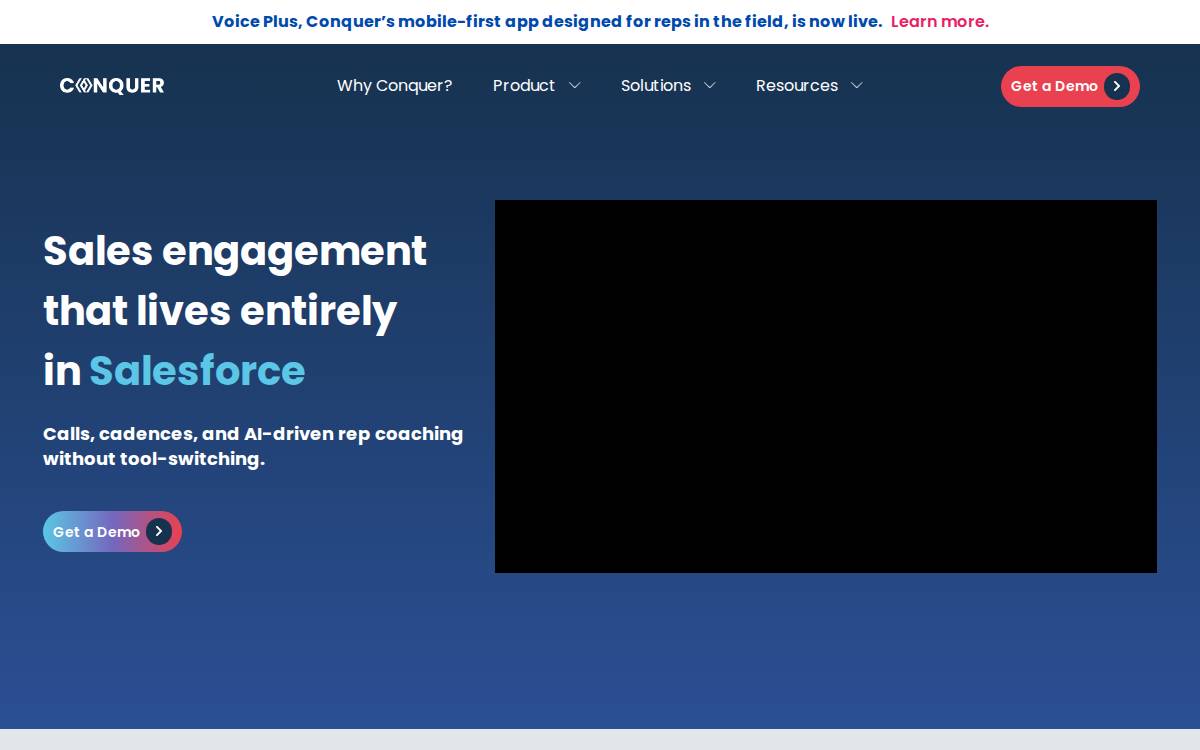
Task: Click the black video player area
Action: [826, 386]
